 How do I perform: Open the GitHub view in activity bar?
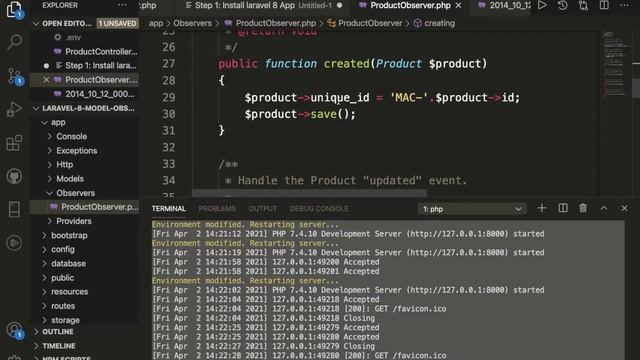coord(14,176)
